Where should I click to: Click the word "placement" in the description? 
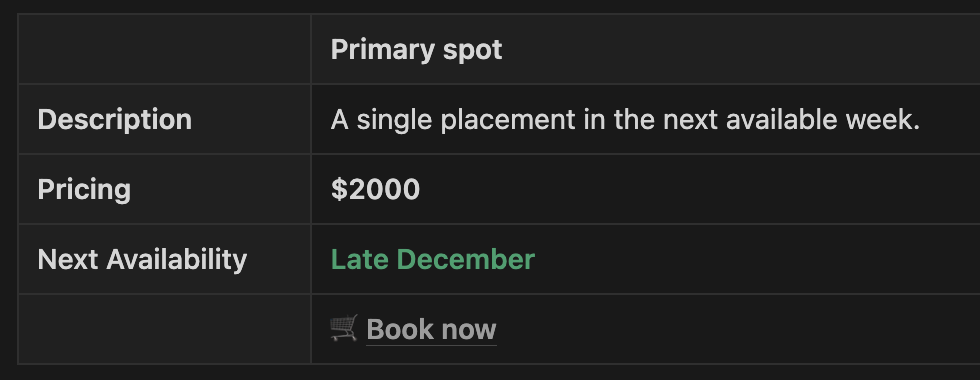tap(508, 121)
